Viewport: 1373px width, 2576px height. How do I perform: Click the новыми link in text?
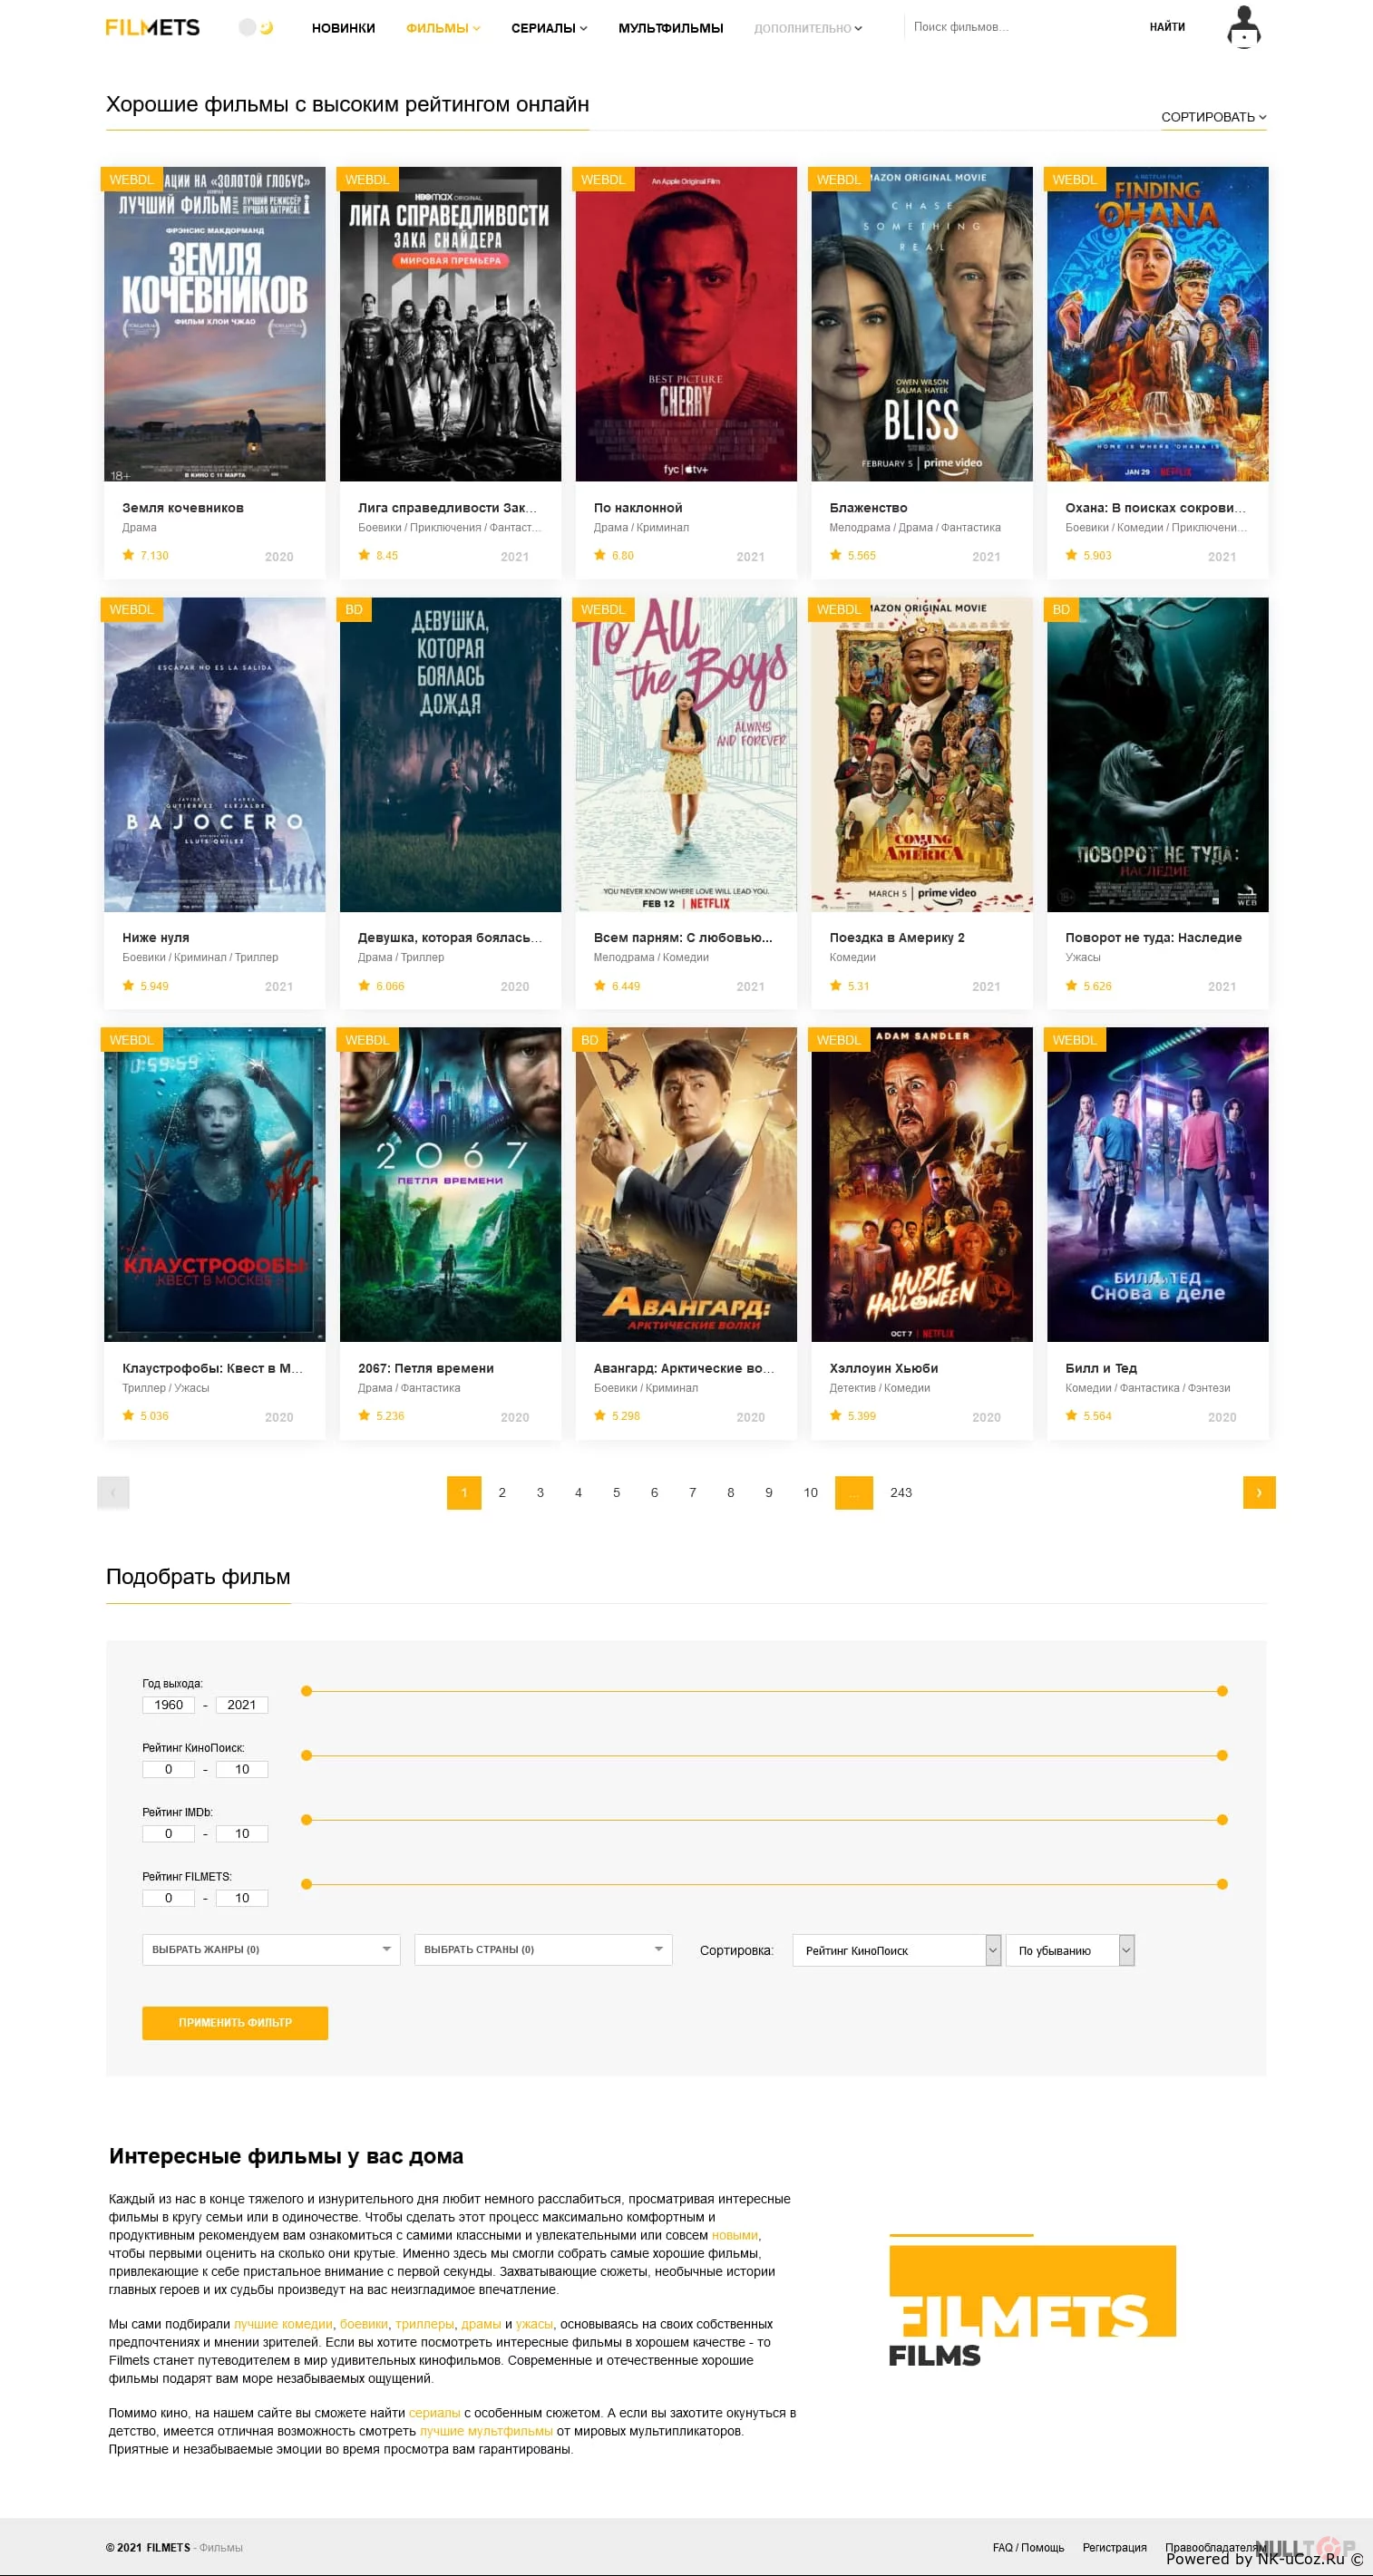click(x=734, y=2235)
